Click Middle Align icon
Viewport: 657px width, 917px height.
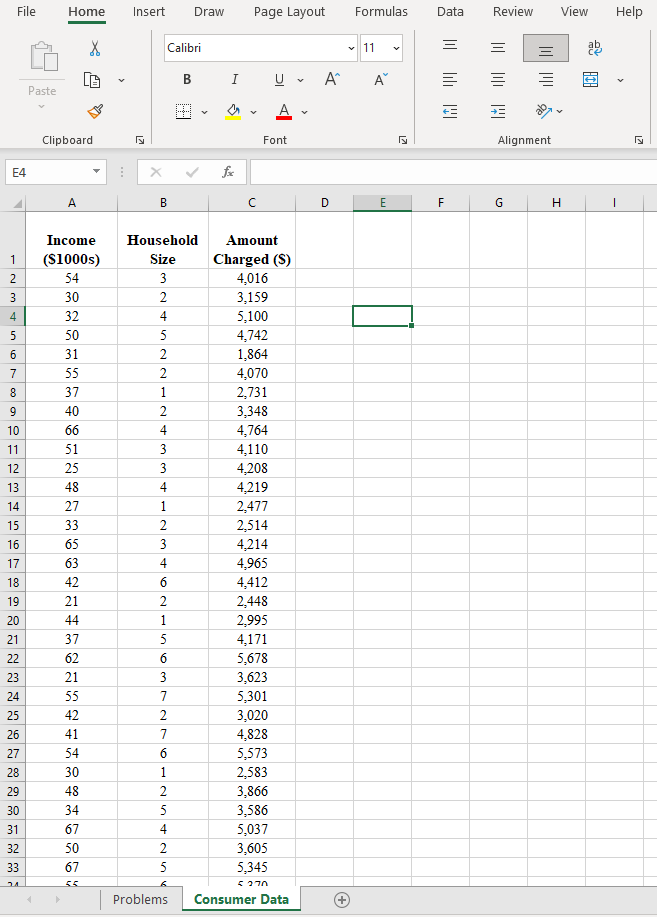coord(498,48)
